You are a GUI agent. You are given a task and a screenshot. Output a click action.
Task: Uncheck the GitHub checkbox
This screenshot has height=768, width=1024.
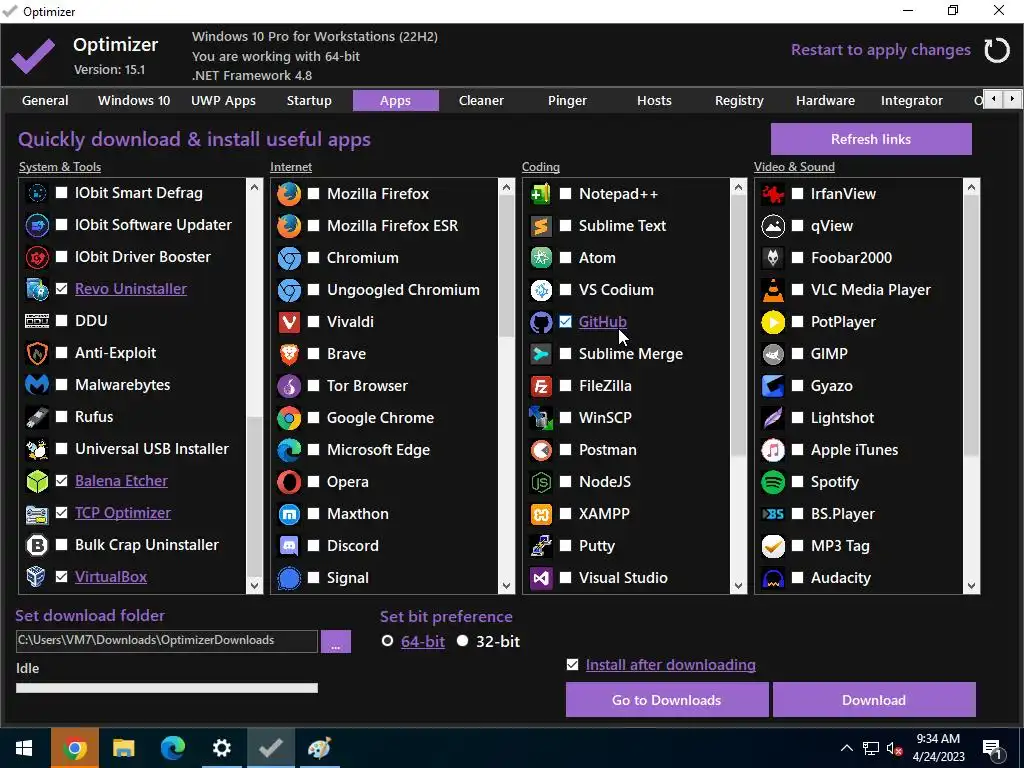566,322
